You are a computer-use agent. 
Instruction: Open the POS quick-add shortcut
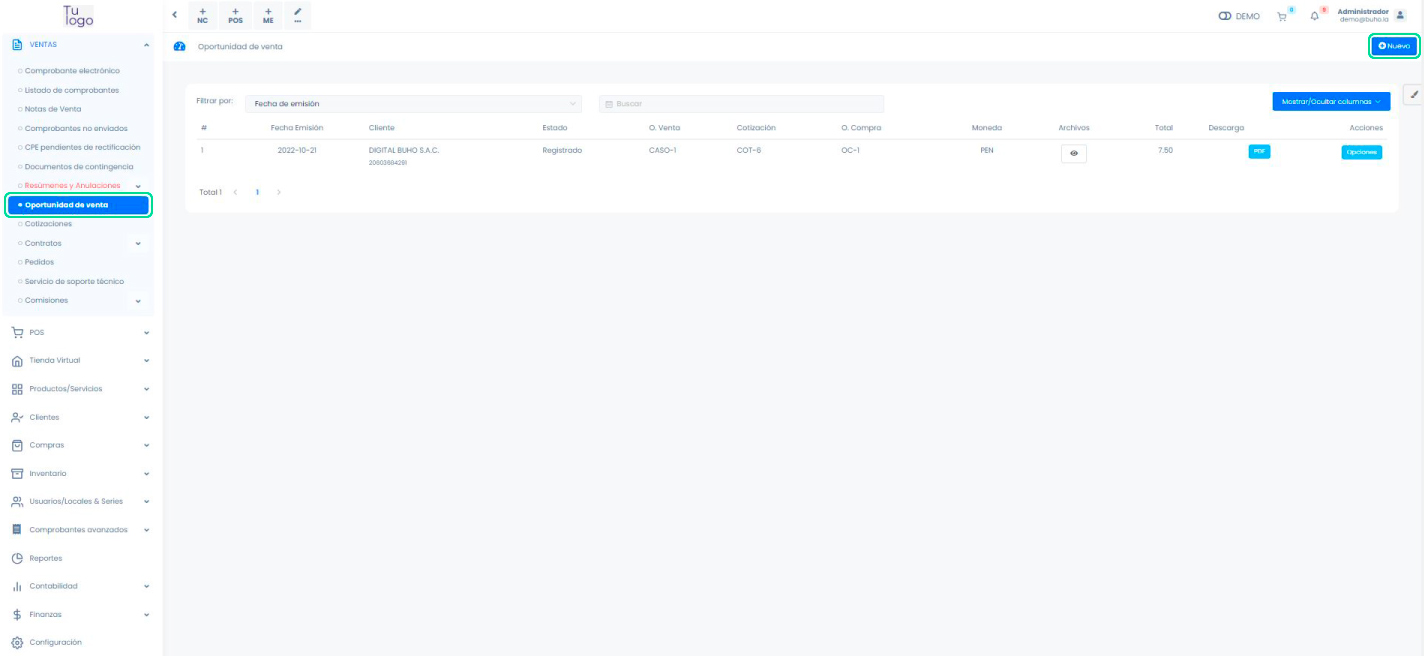tap(236, 15)
